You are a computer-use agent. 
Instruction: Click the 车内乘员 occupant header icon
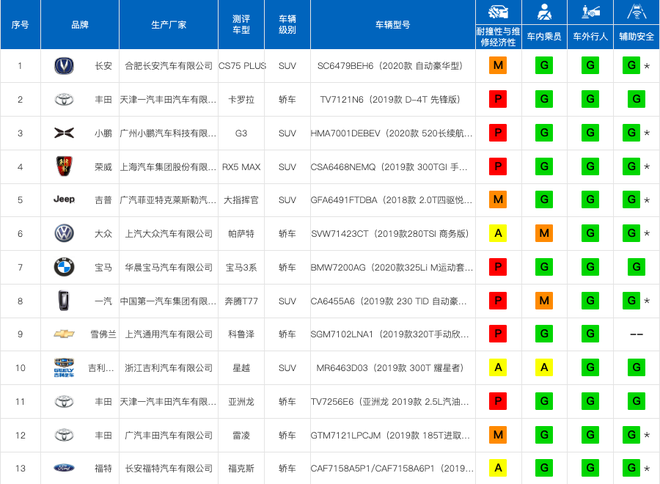point(544,12)
